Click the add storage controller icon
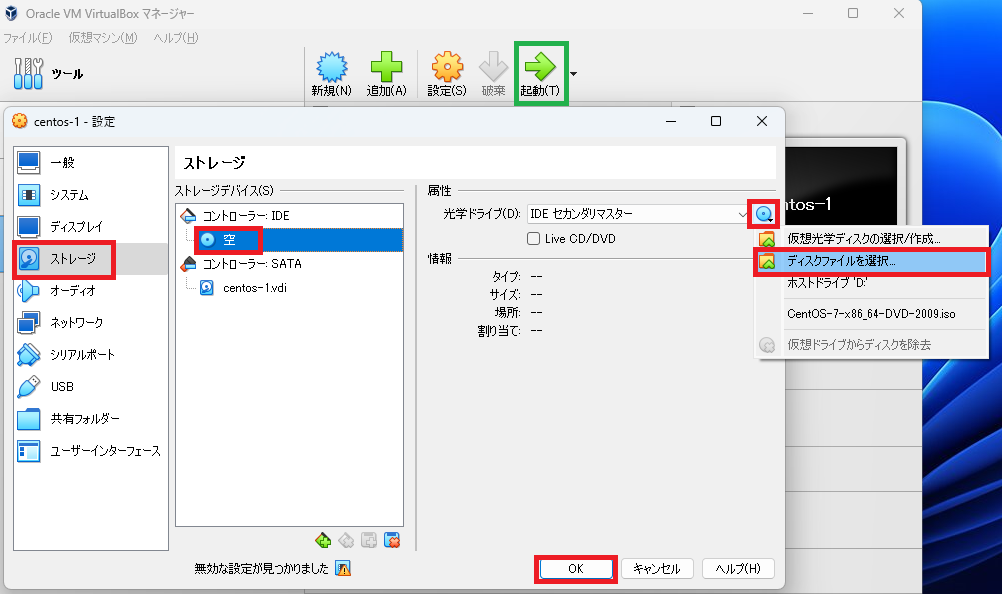 click(323, 541)
